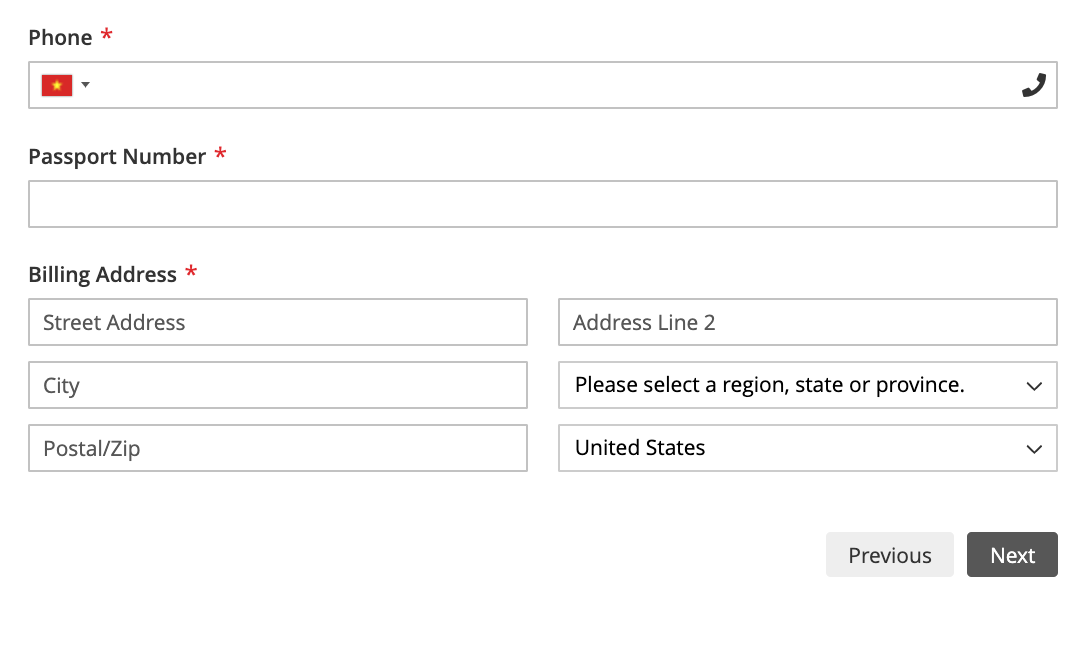This screenshot has width=1090, height=650.
Task: Open the small caret beside the flag
Action: click(86, 85)
